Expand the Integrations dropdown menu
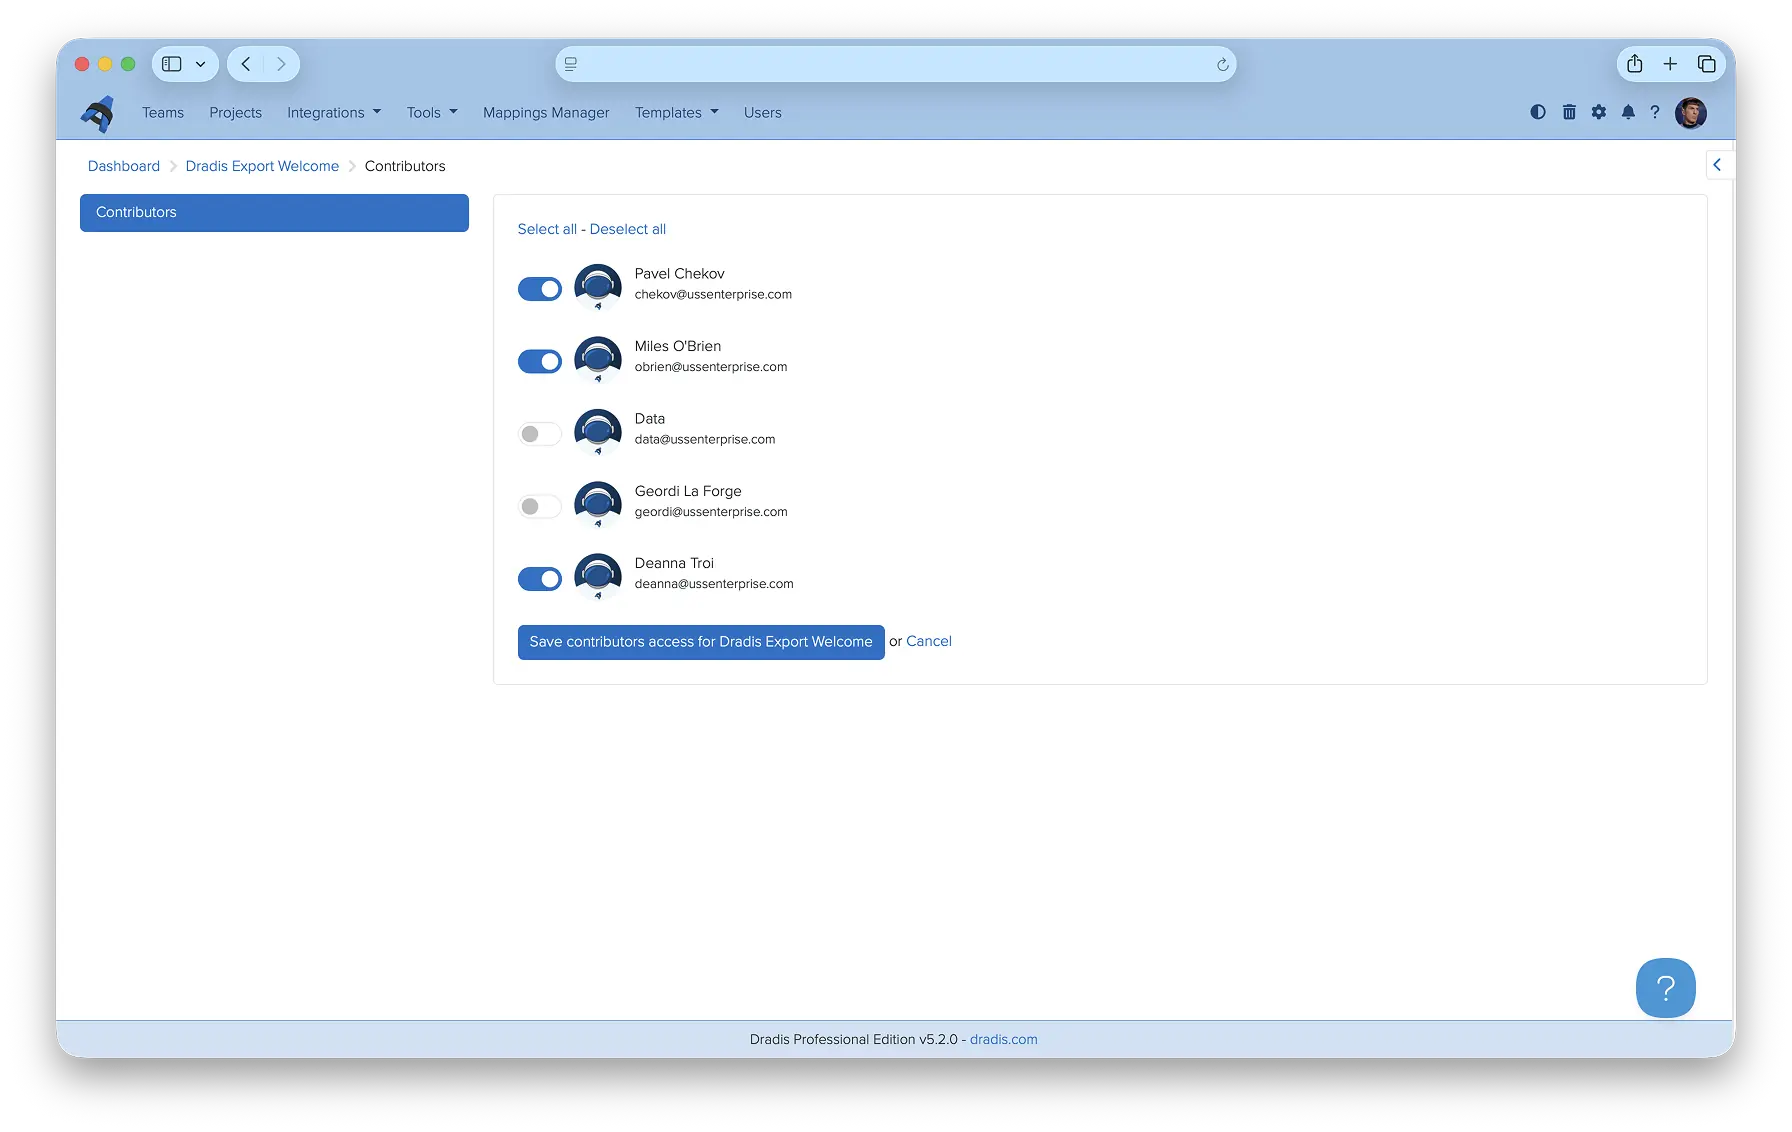1792x1132 pixels. point(334,113)
